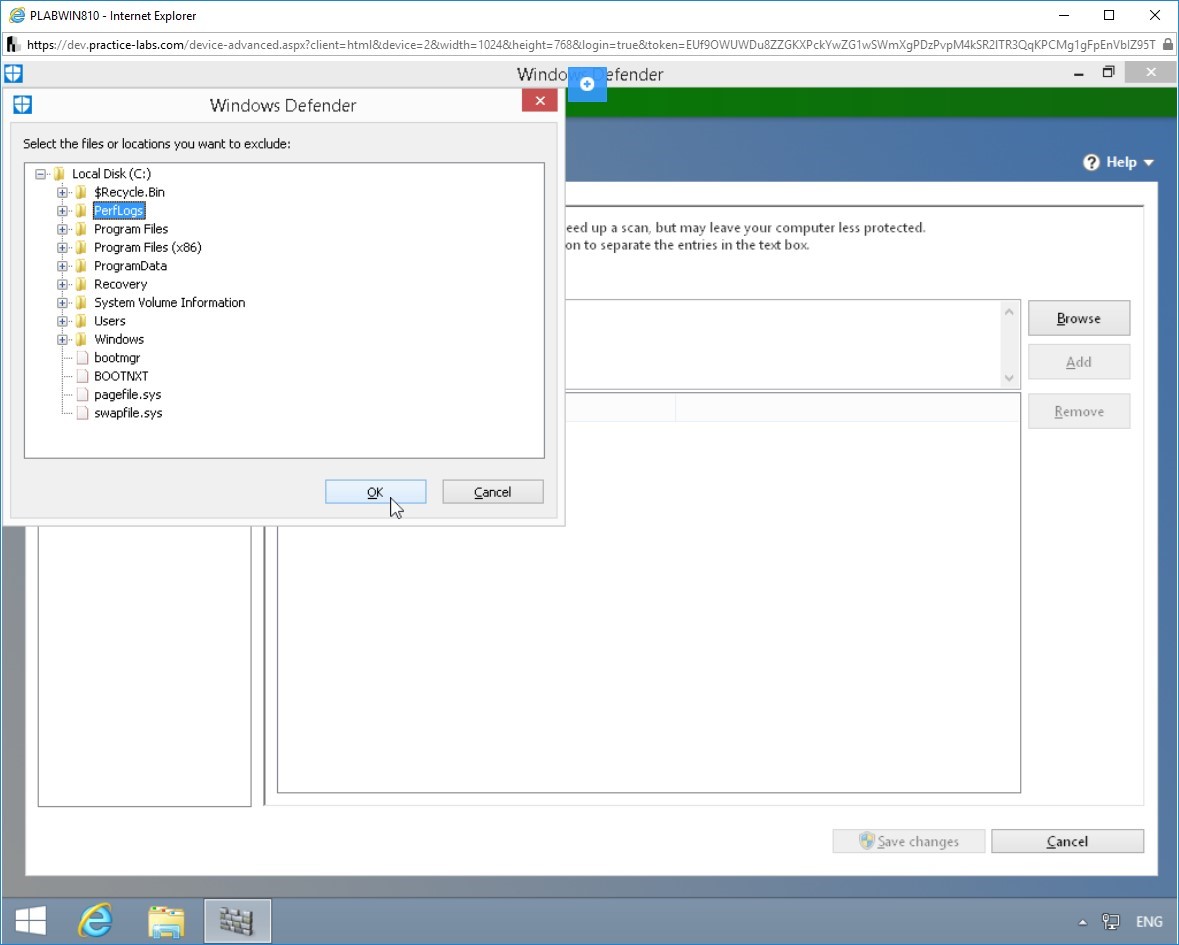This screenshot has height=945, width=1179.
Task: Click the Remove button
Action: 1078,411
